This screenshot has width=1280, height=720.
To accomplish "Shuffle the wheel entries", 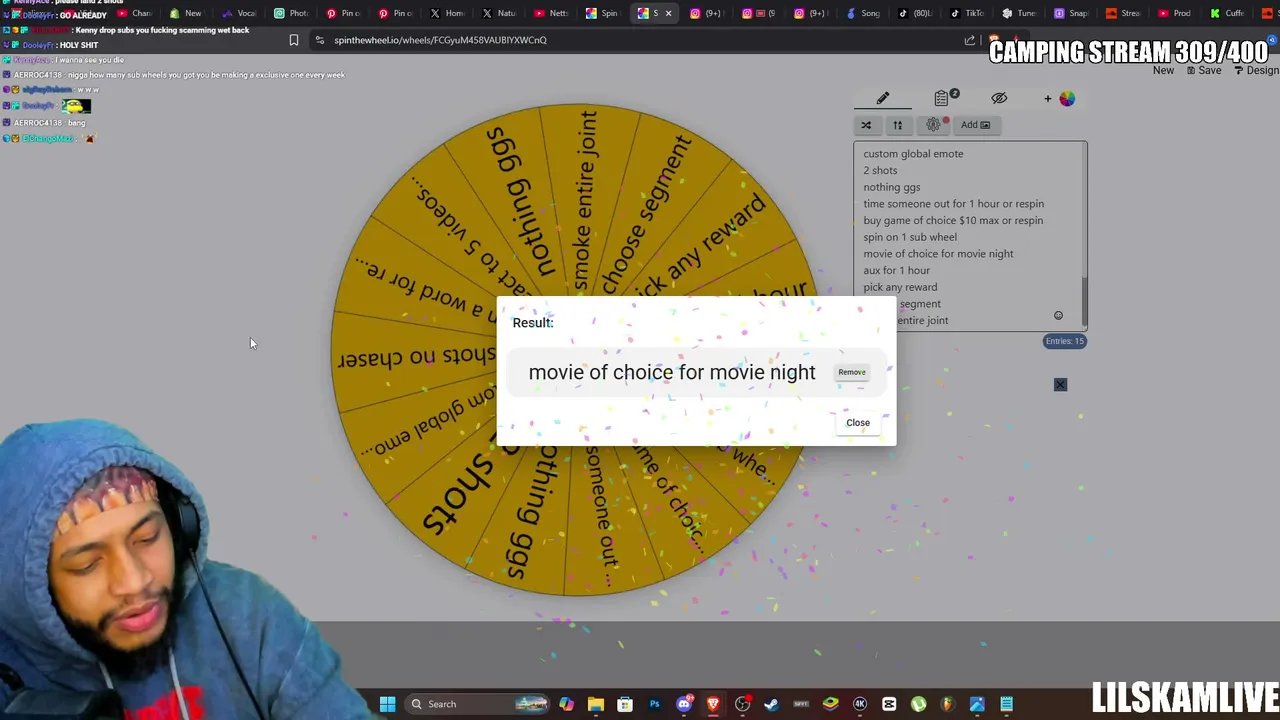I will coord(866,125).
